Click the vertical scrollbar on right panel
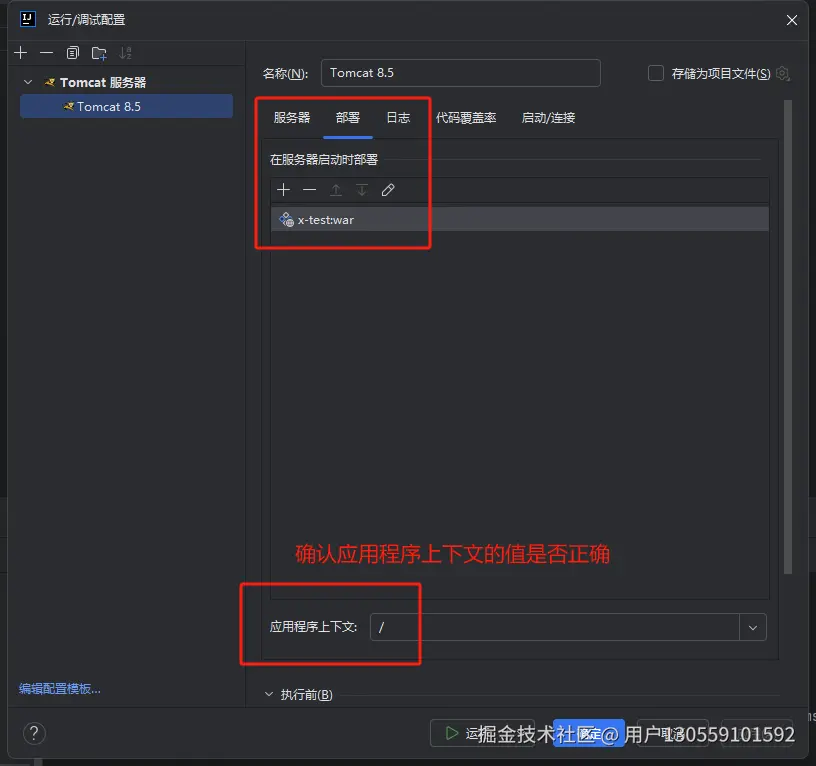816x766 pixels. (788, 337)
